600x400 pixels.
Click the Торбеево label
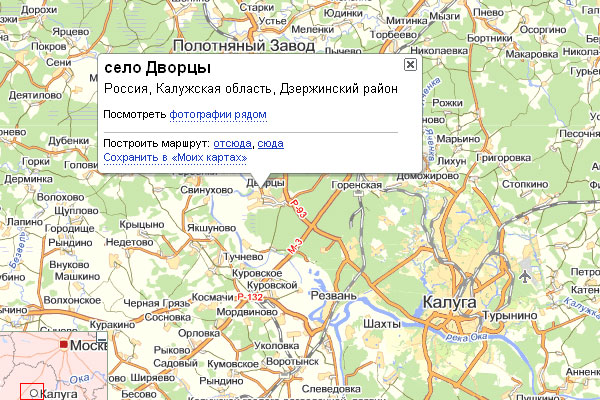coord(393,34)
